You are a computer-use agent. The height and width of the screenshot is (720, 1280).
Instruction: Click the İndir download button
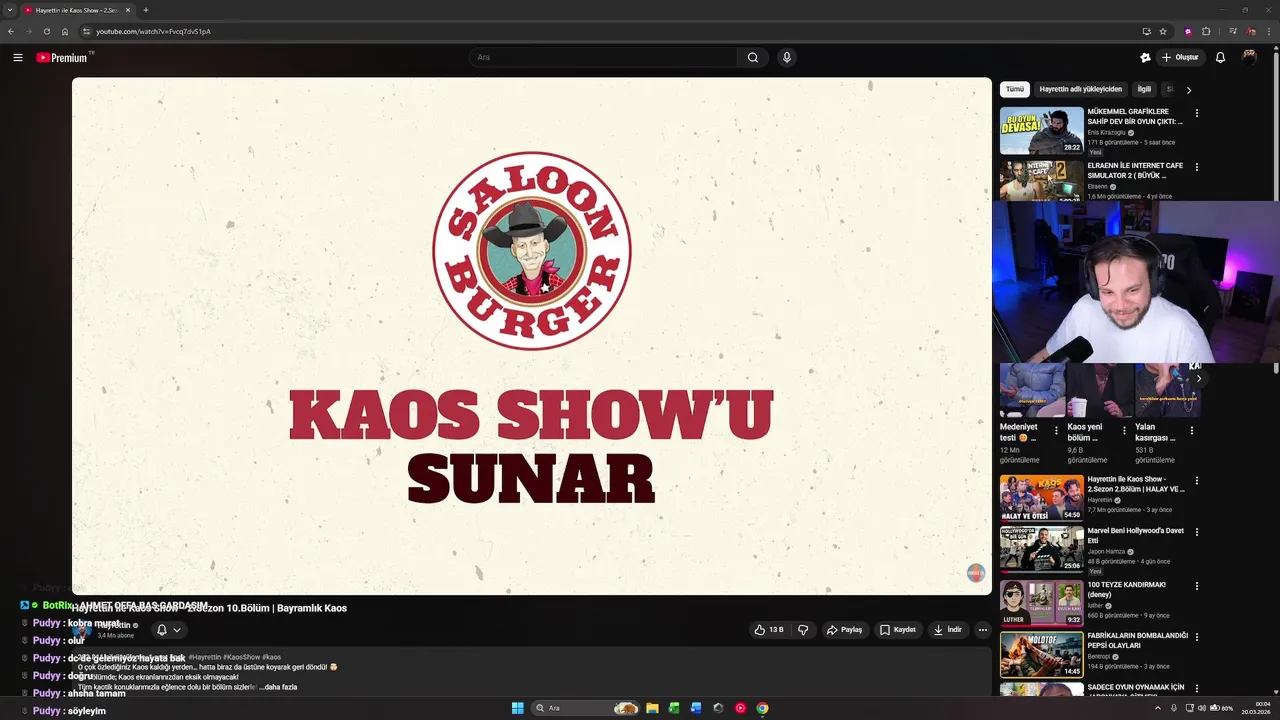[948, 630]
